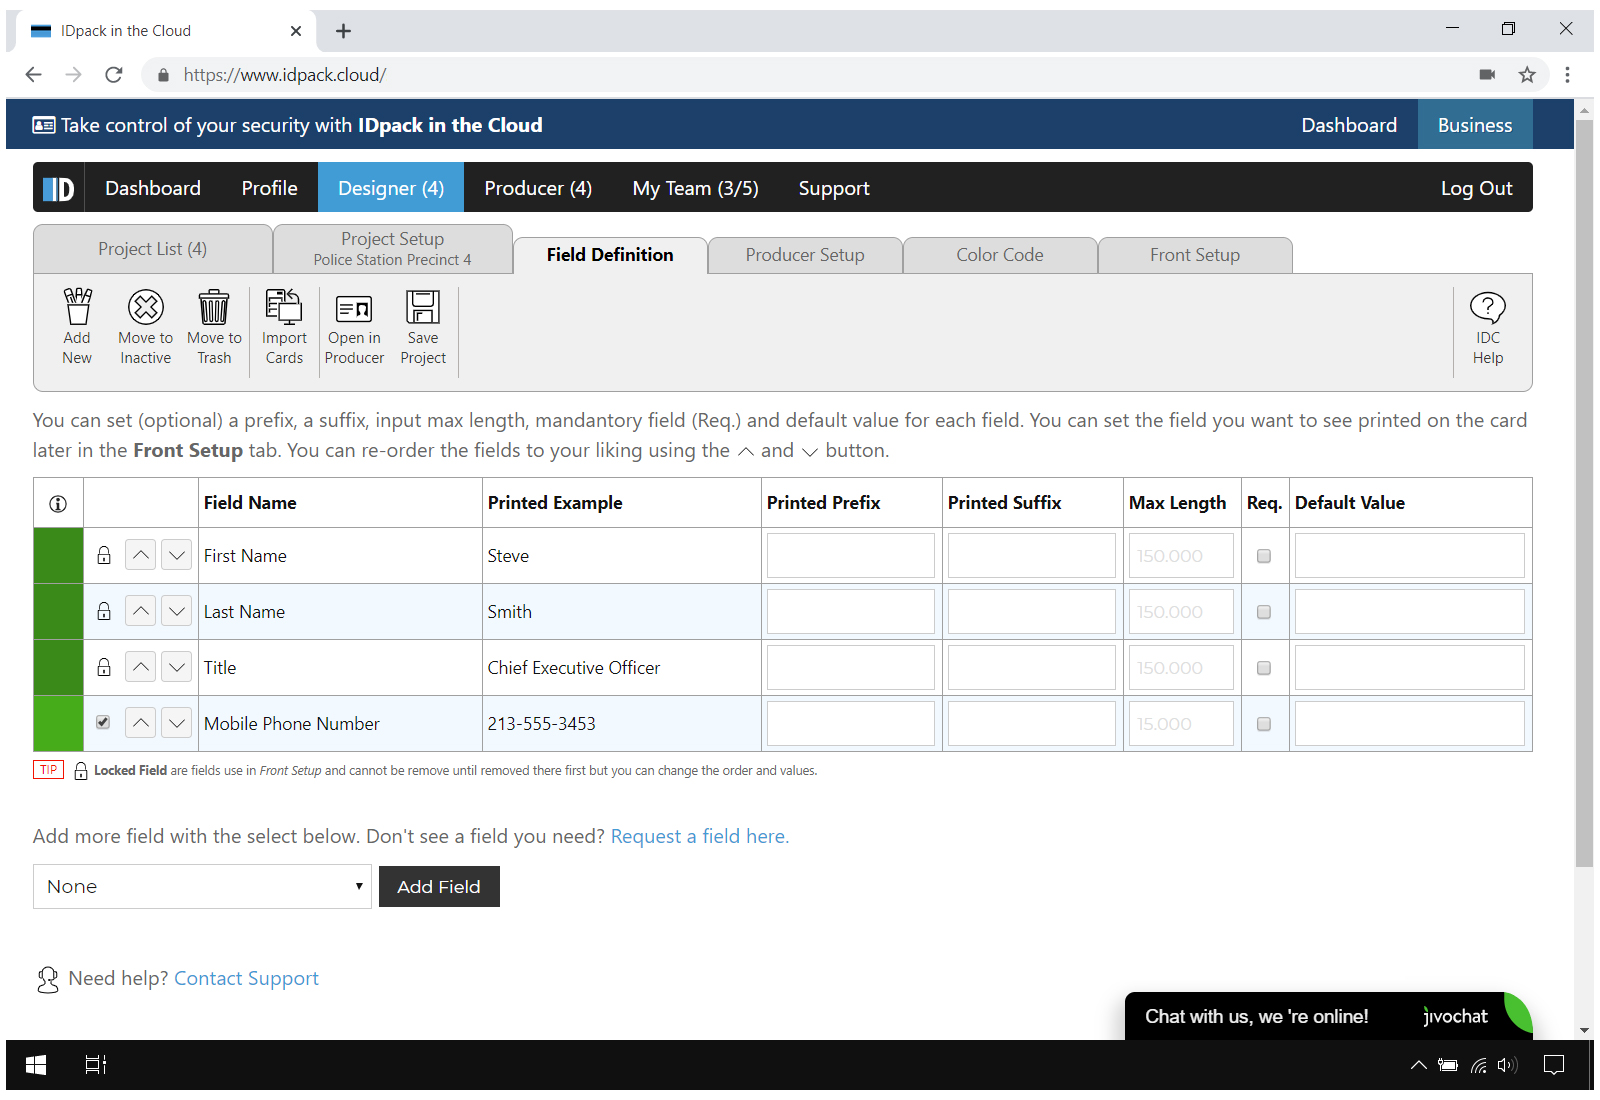Log Out of the account
The height and width of the screenshot is (1100, 1600).
(x=1476, y=188)
